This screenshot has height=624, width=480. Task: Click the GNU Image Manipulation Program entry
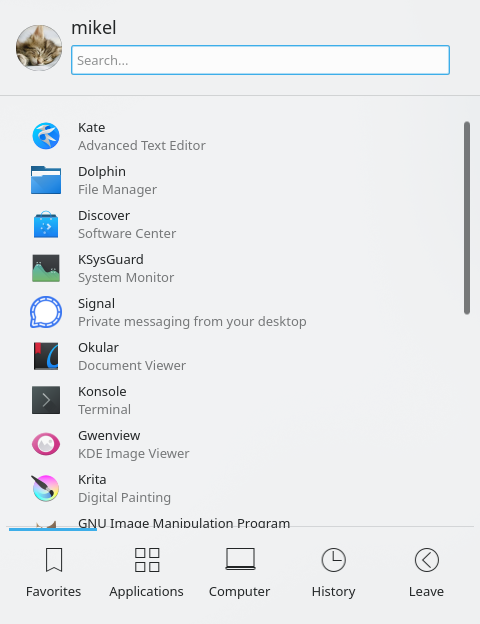pyautogui.click(x=184, y=522)
